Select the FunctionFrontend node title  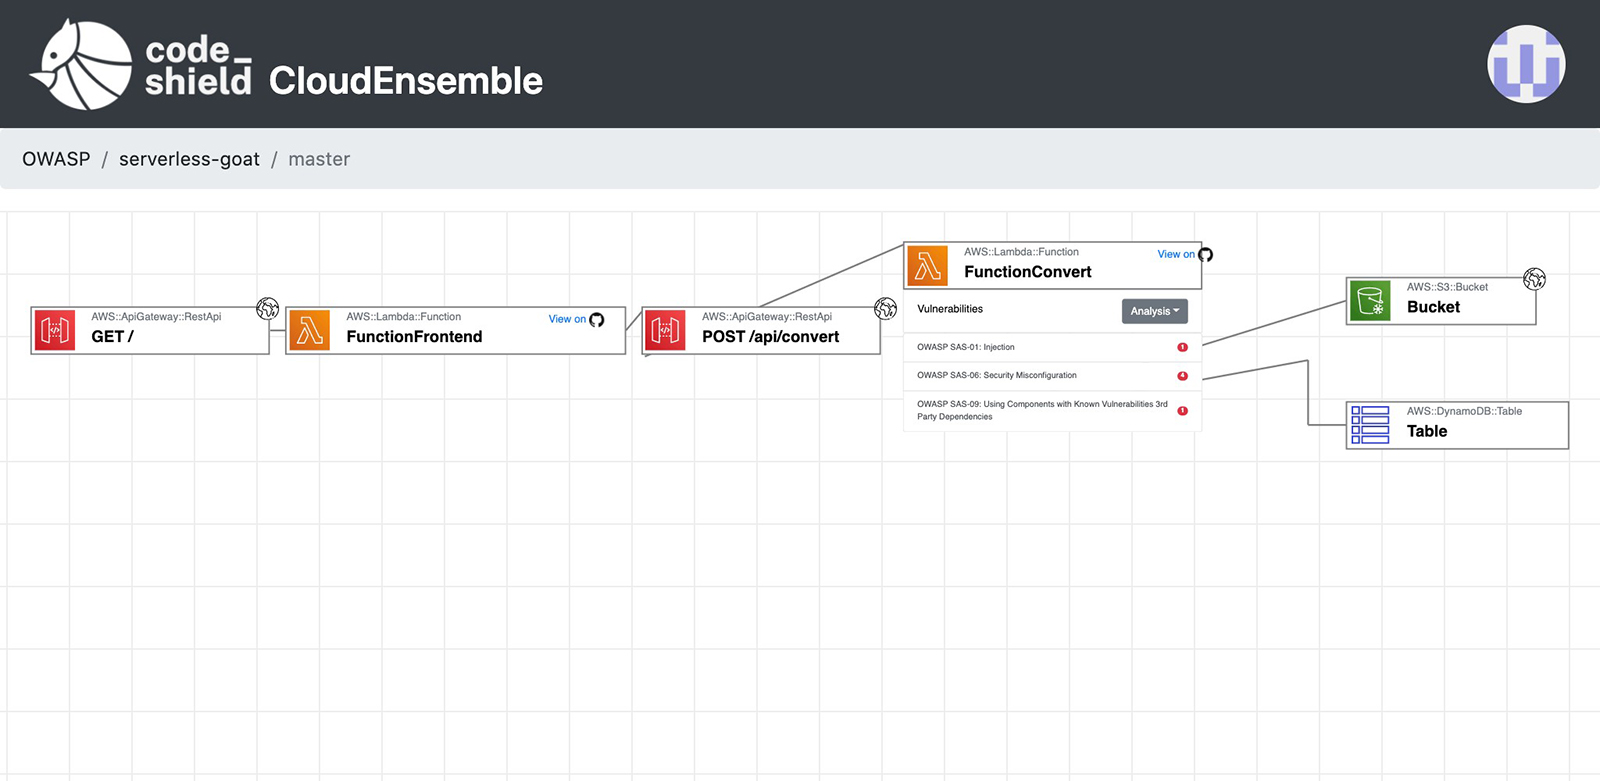tap(414, 337)
